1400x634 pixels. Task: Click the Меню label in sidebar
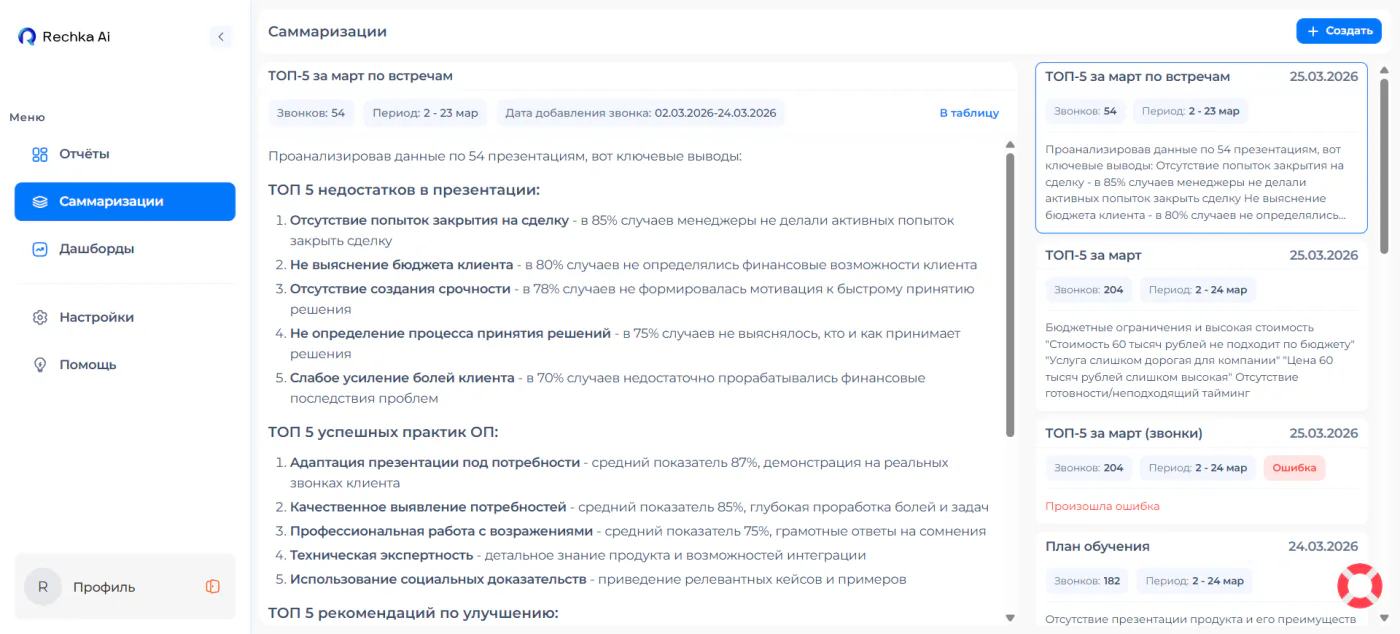[x=27, y=117]
